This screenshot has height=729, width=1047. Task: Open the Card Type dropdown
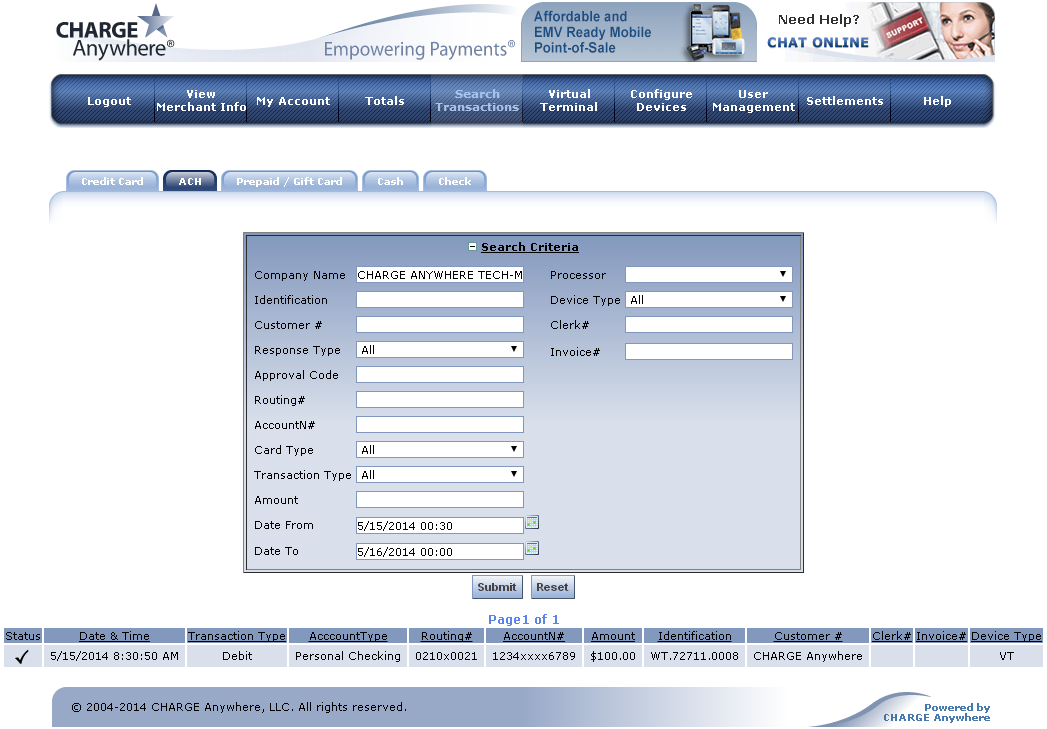point(440,450)
